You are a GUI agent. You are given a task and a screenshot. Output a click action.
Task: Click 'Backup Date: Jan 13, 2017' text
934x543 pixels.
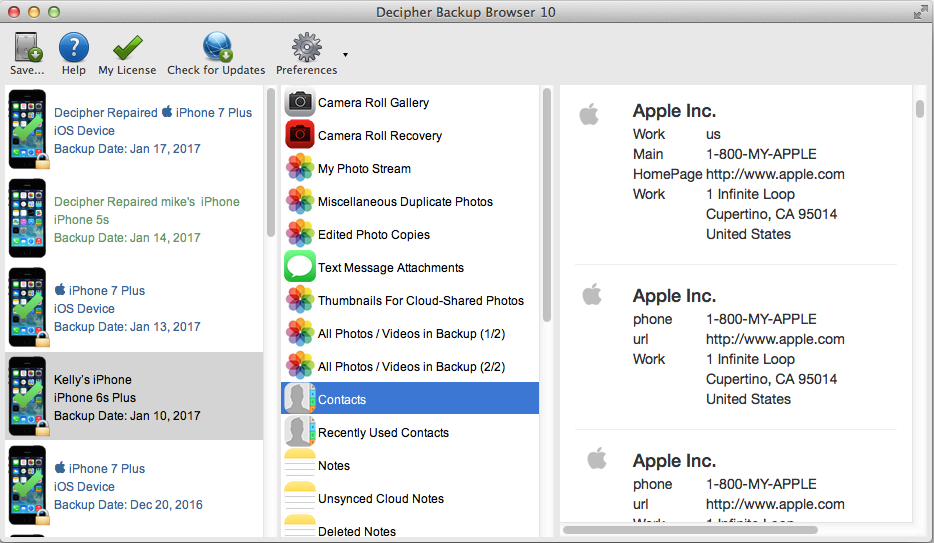[127, 326]
